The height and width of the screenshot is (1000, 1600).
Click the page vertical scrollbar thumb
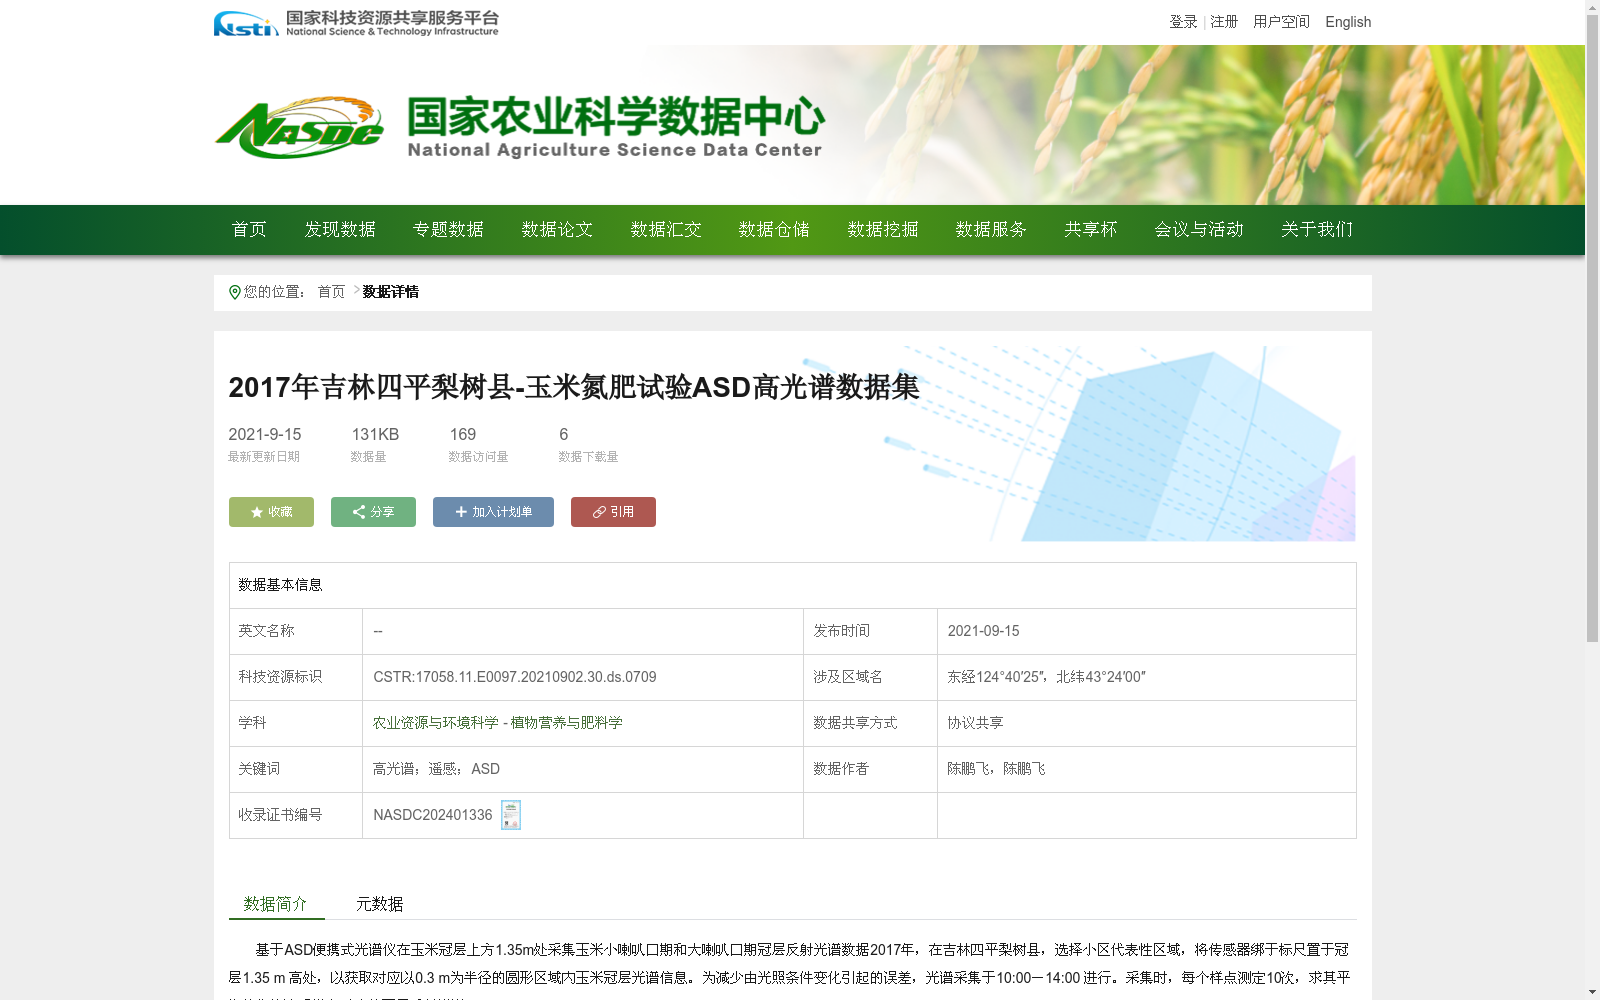point(1592,329)
